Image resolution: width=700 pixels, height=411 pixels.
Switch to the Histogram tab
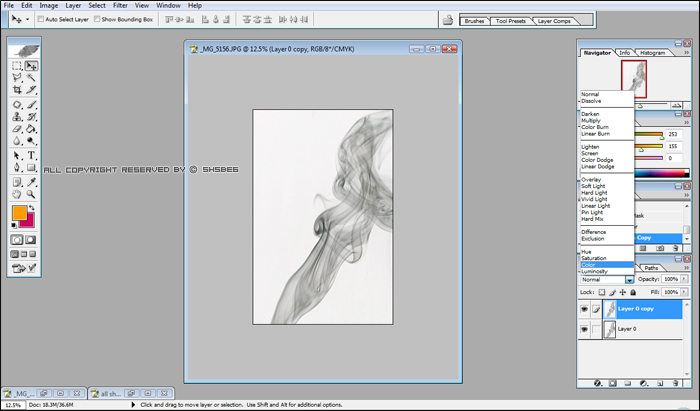pyautogui.click(x=652, y=53)
